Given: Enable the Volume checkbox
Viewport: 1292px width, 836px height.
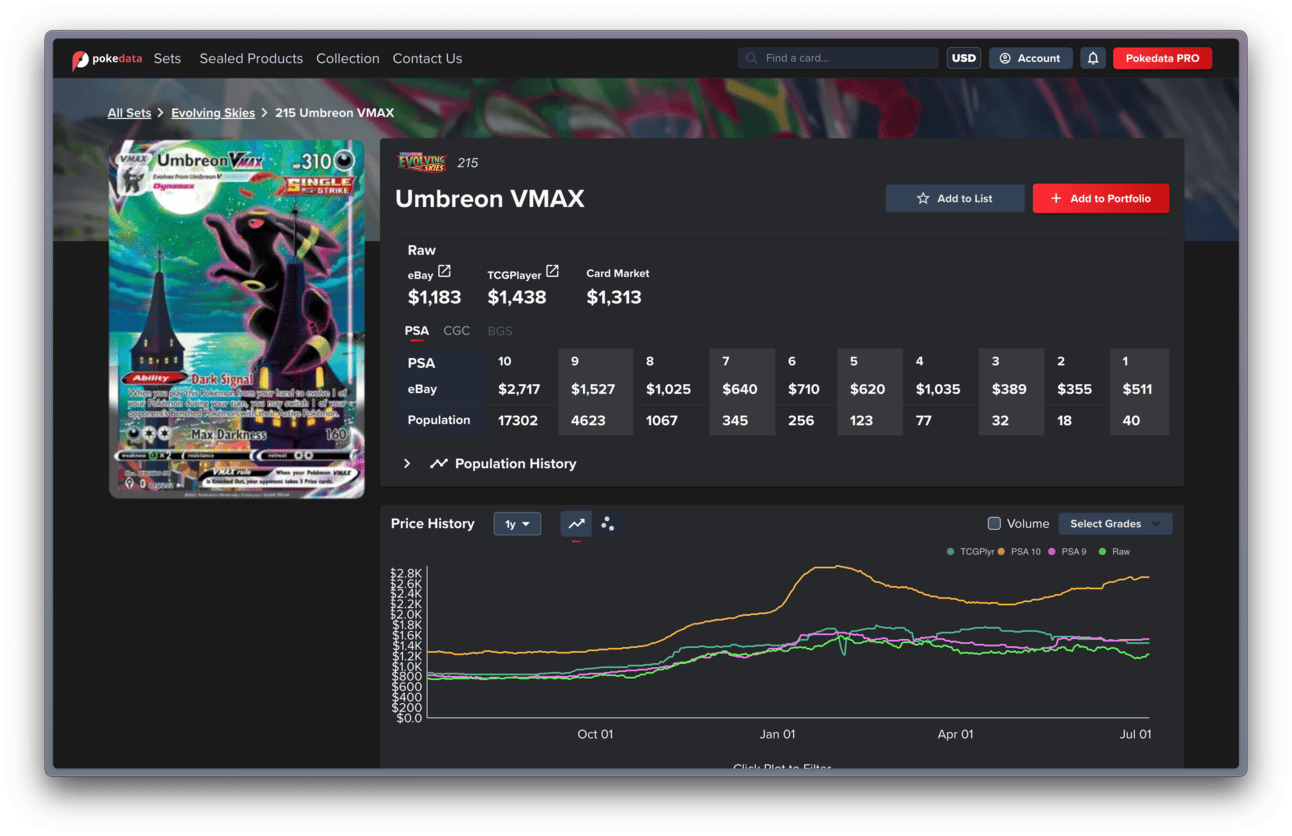Looking at the screenshot, I should (994, 523).
